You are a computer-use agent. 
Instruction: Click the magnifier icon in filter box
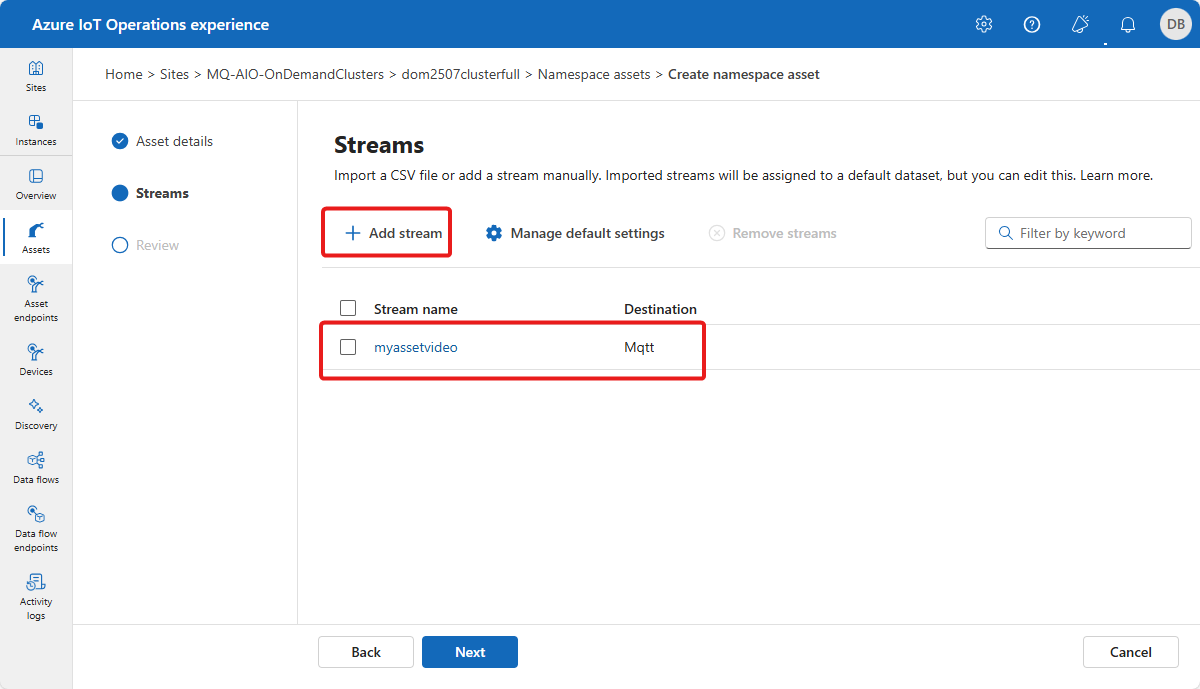coord(1005,233)
